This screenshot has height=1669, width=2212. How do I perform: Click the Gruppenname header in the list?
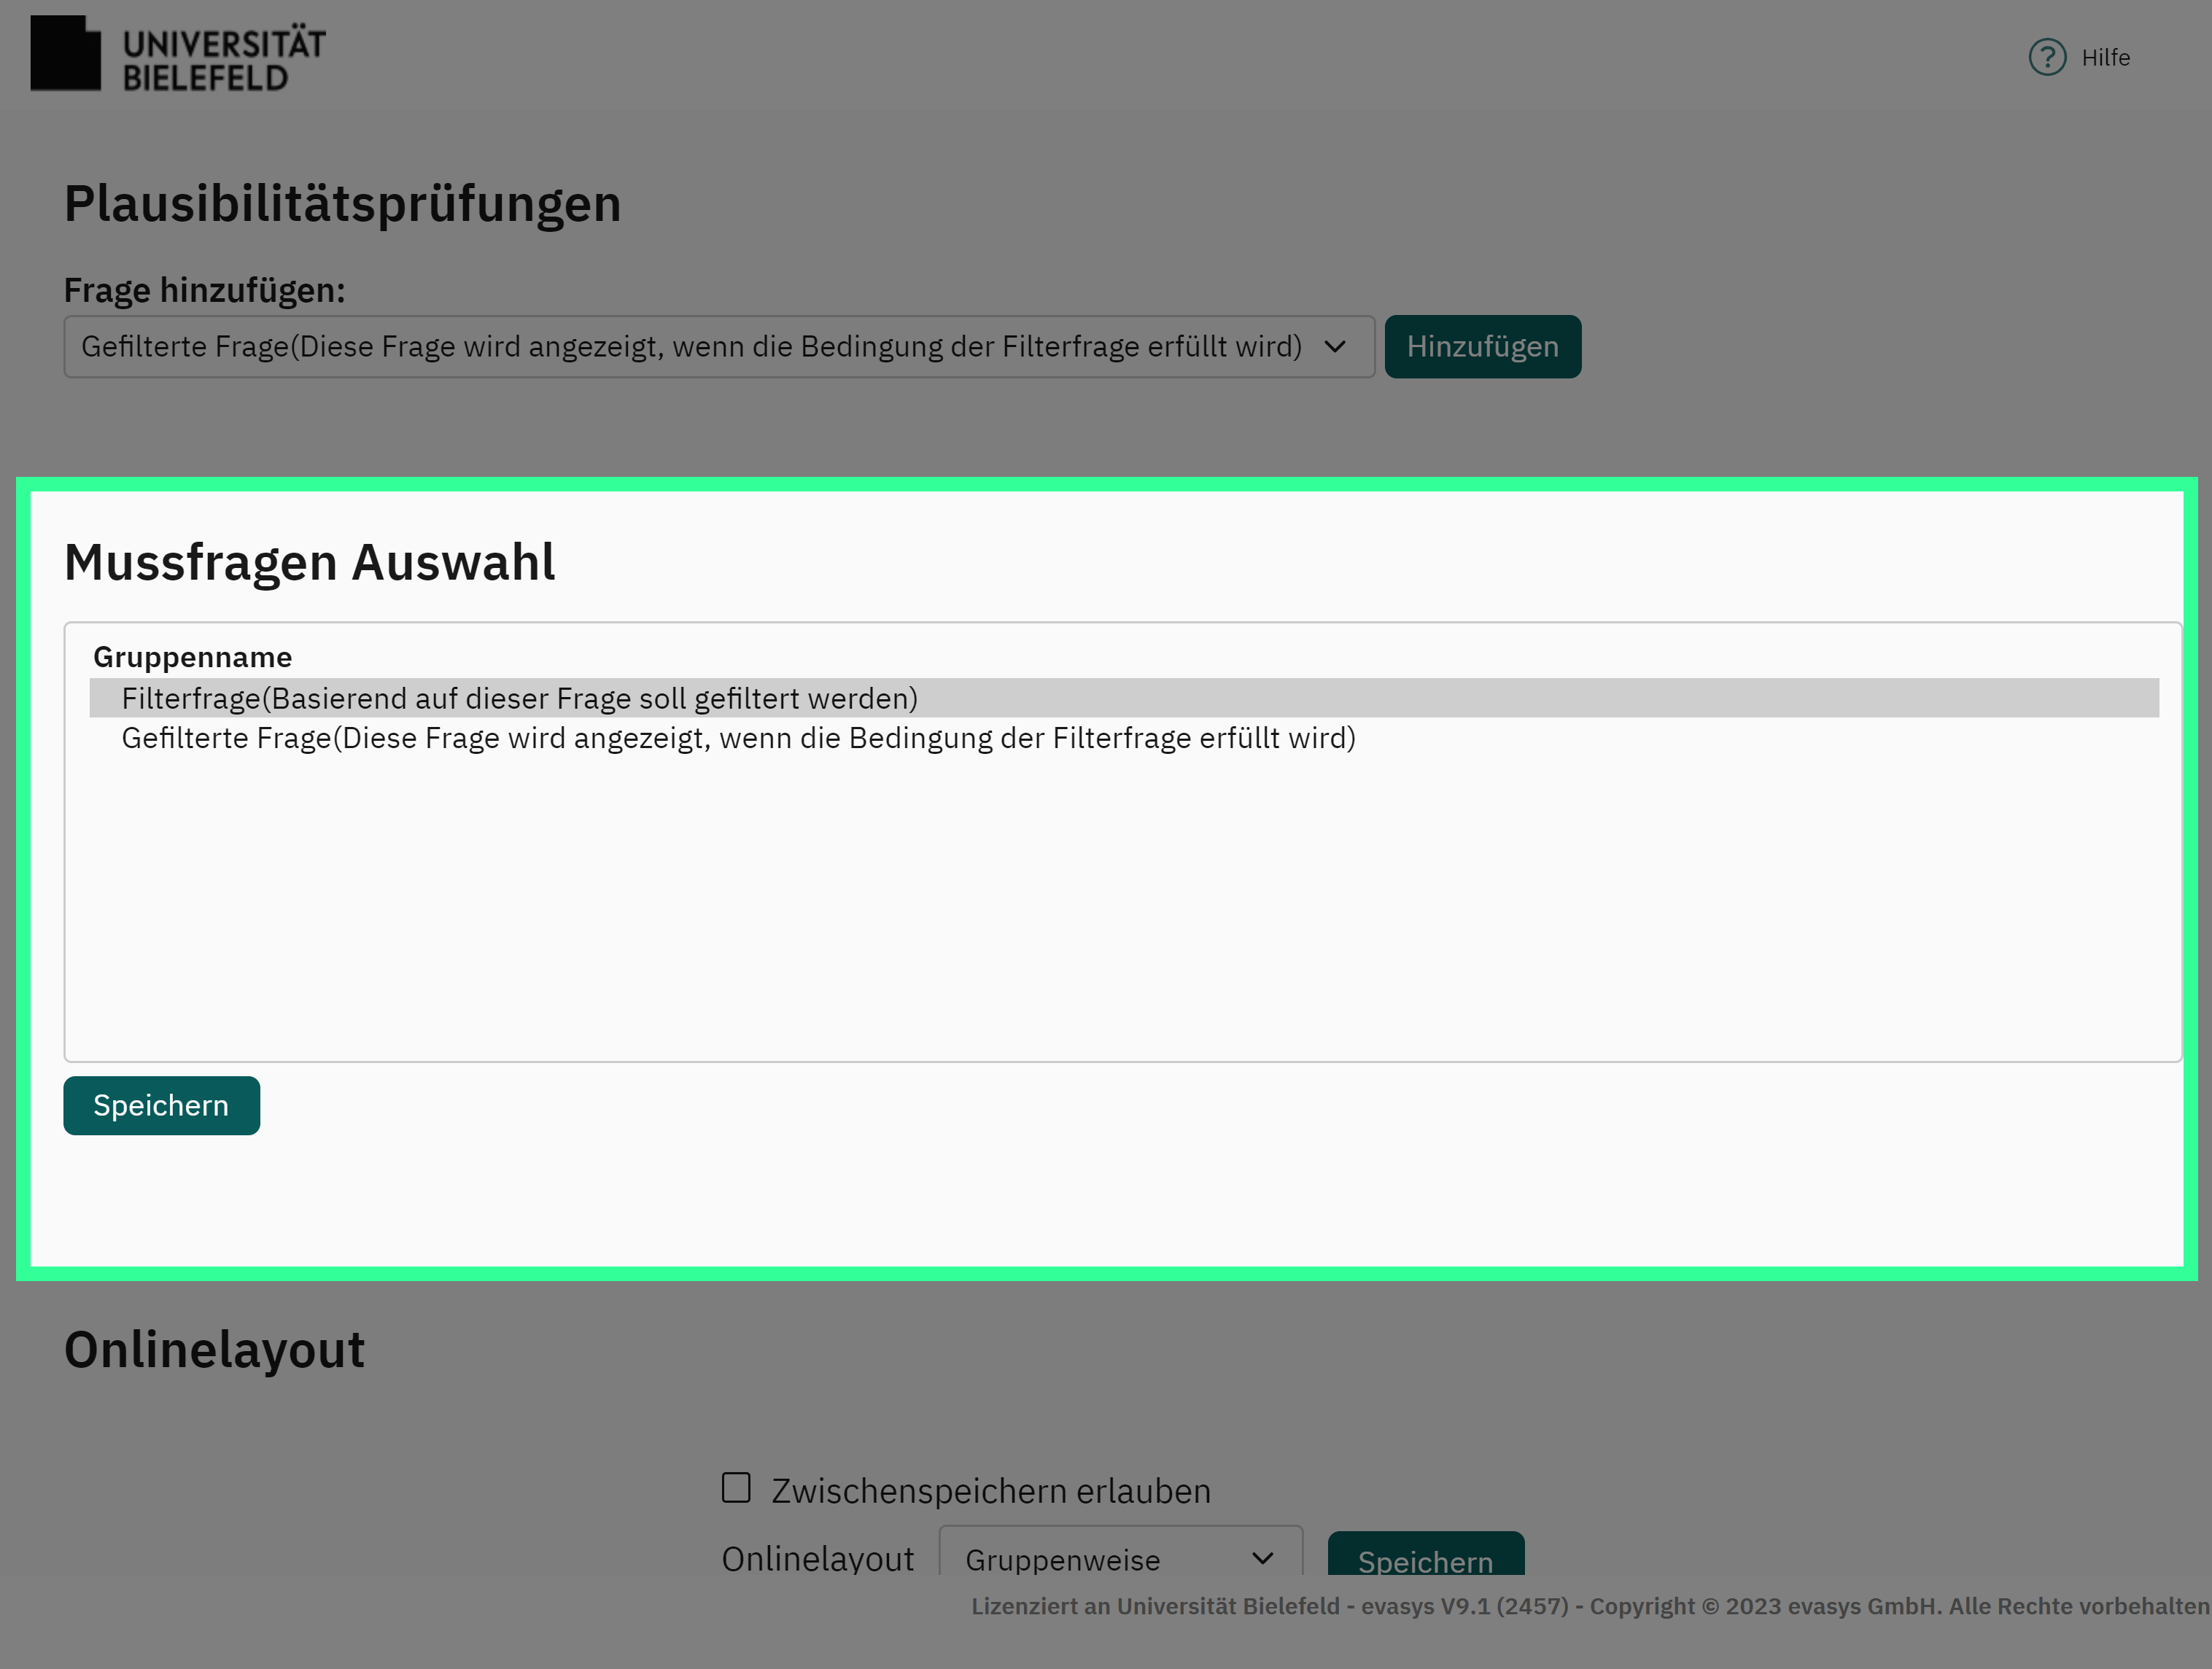point(193,657)
